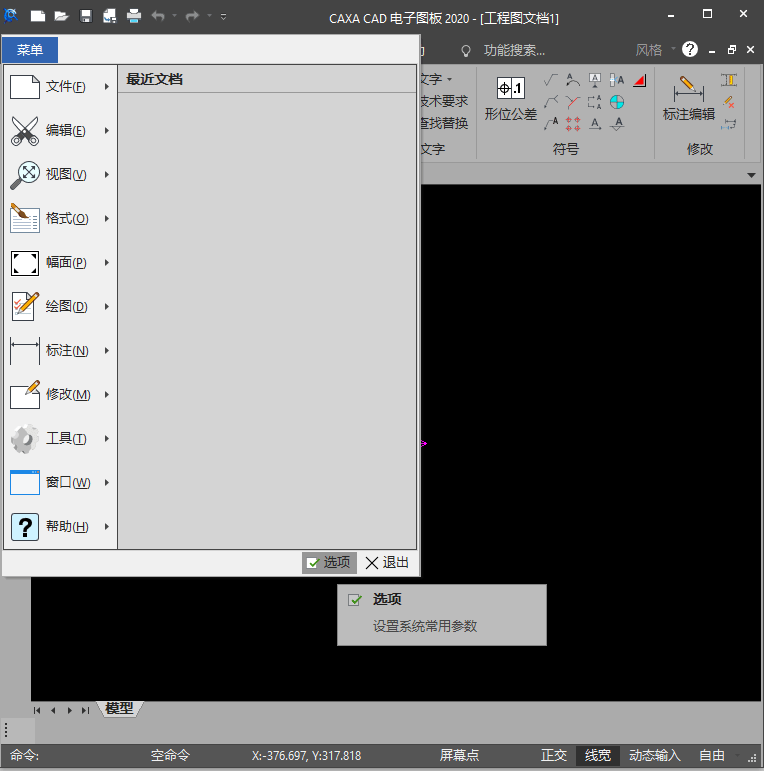Click the 技术要求 technical requirements button
Image resolution: width=764 pixels, height=771 pixels.
444,101
